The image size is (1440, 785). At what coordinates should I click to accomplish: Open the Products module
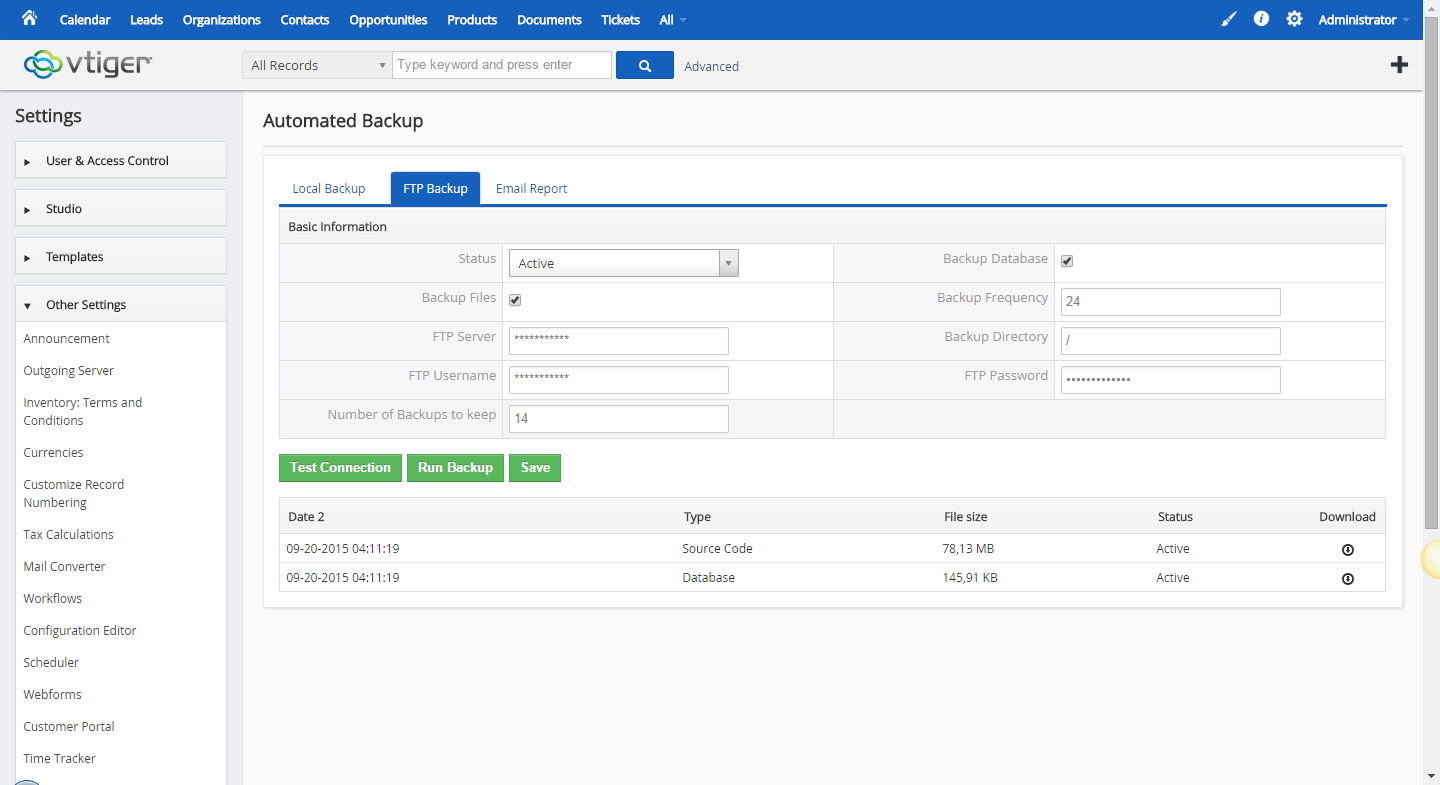(472, 20)
